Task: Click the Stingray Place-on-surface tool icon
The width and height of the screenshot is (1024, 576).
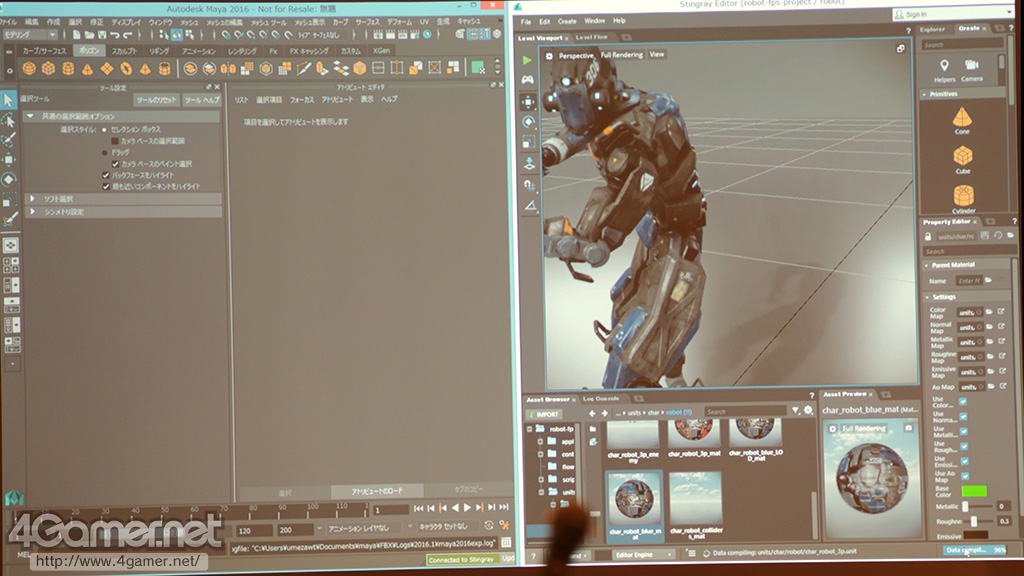Action: click(x=529, y=163)
